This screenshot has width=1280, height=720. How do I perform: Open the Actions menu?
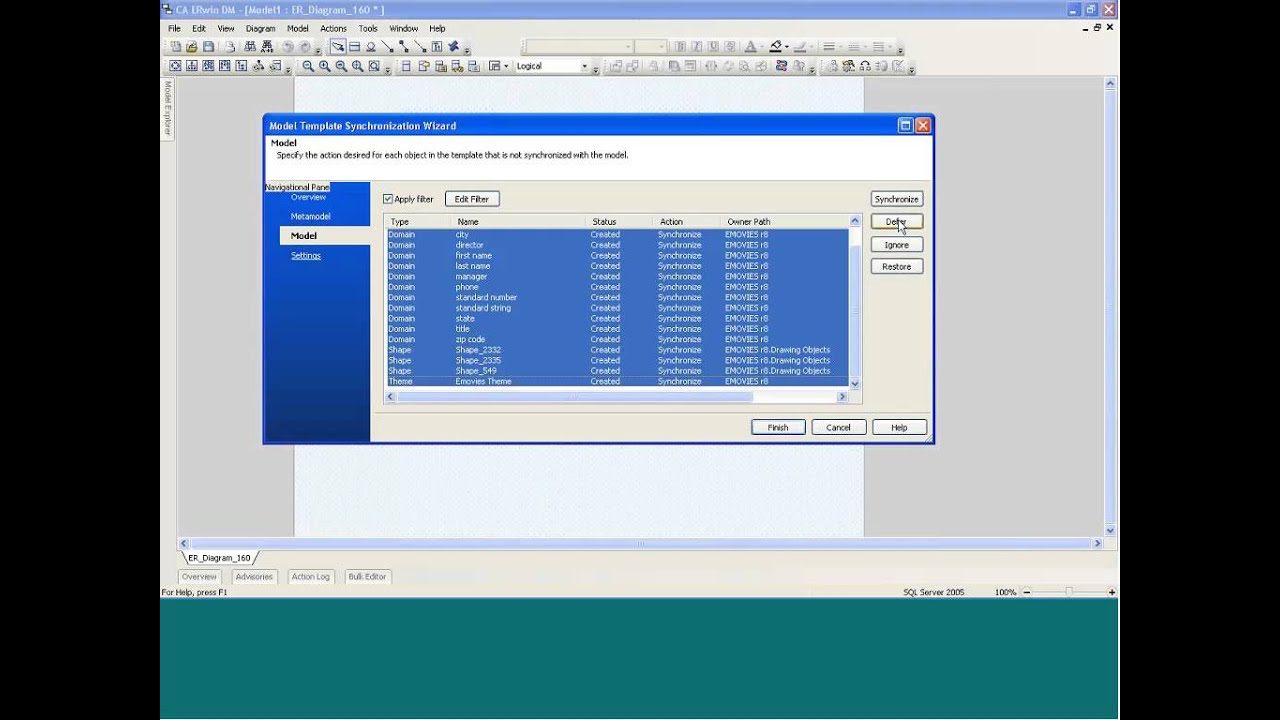333,29
